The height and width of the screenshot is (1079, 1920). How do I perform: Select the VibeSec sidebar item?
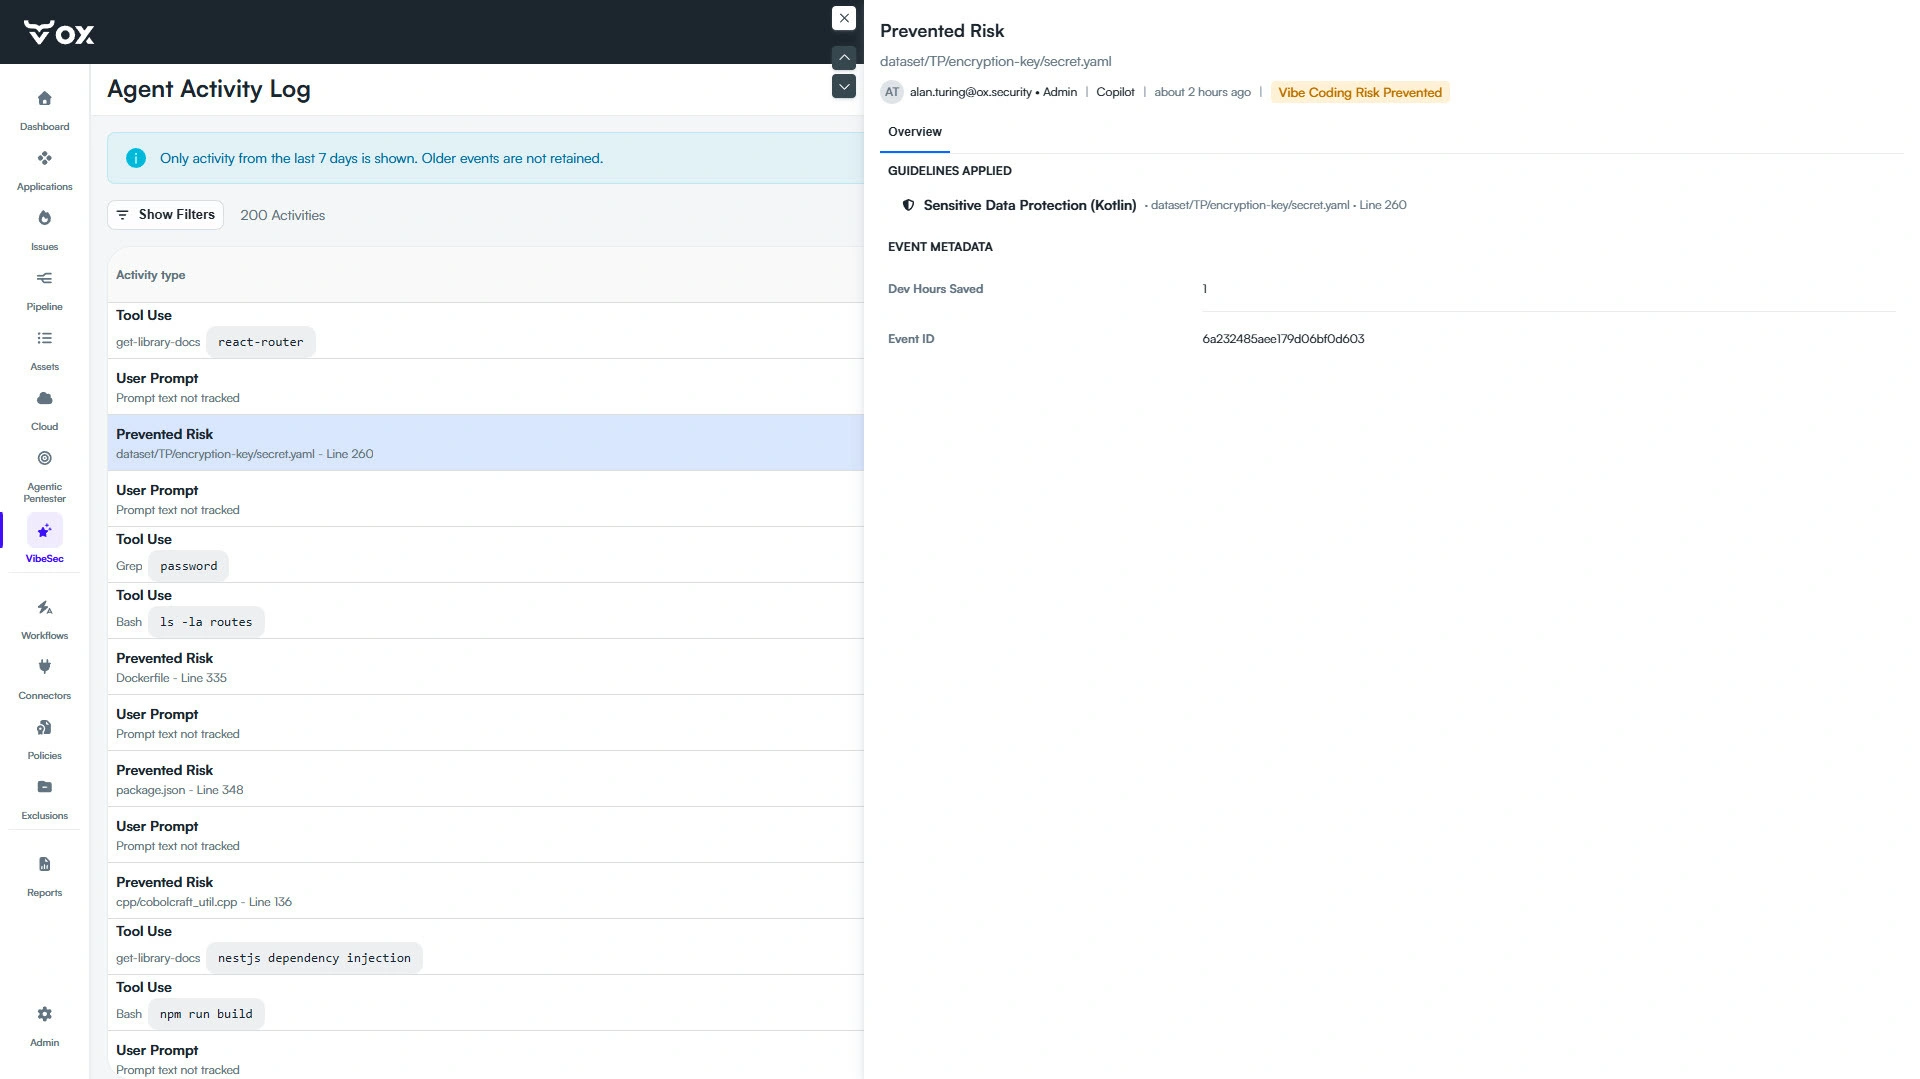(44, 540)
